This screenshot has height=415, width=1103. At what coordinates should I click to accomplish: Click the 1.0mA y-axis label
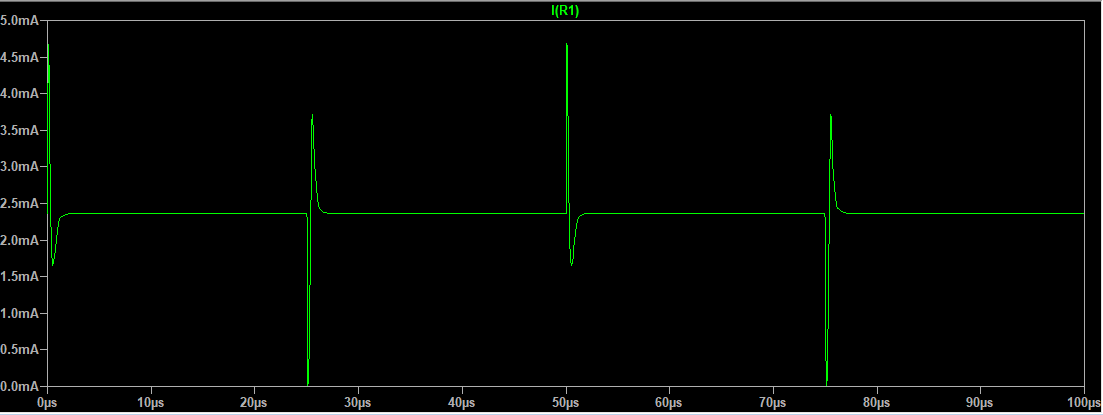[19, 313]
